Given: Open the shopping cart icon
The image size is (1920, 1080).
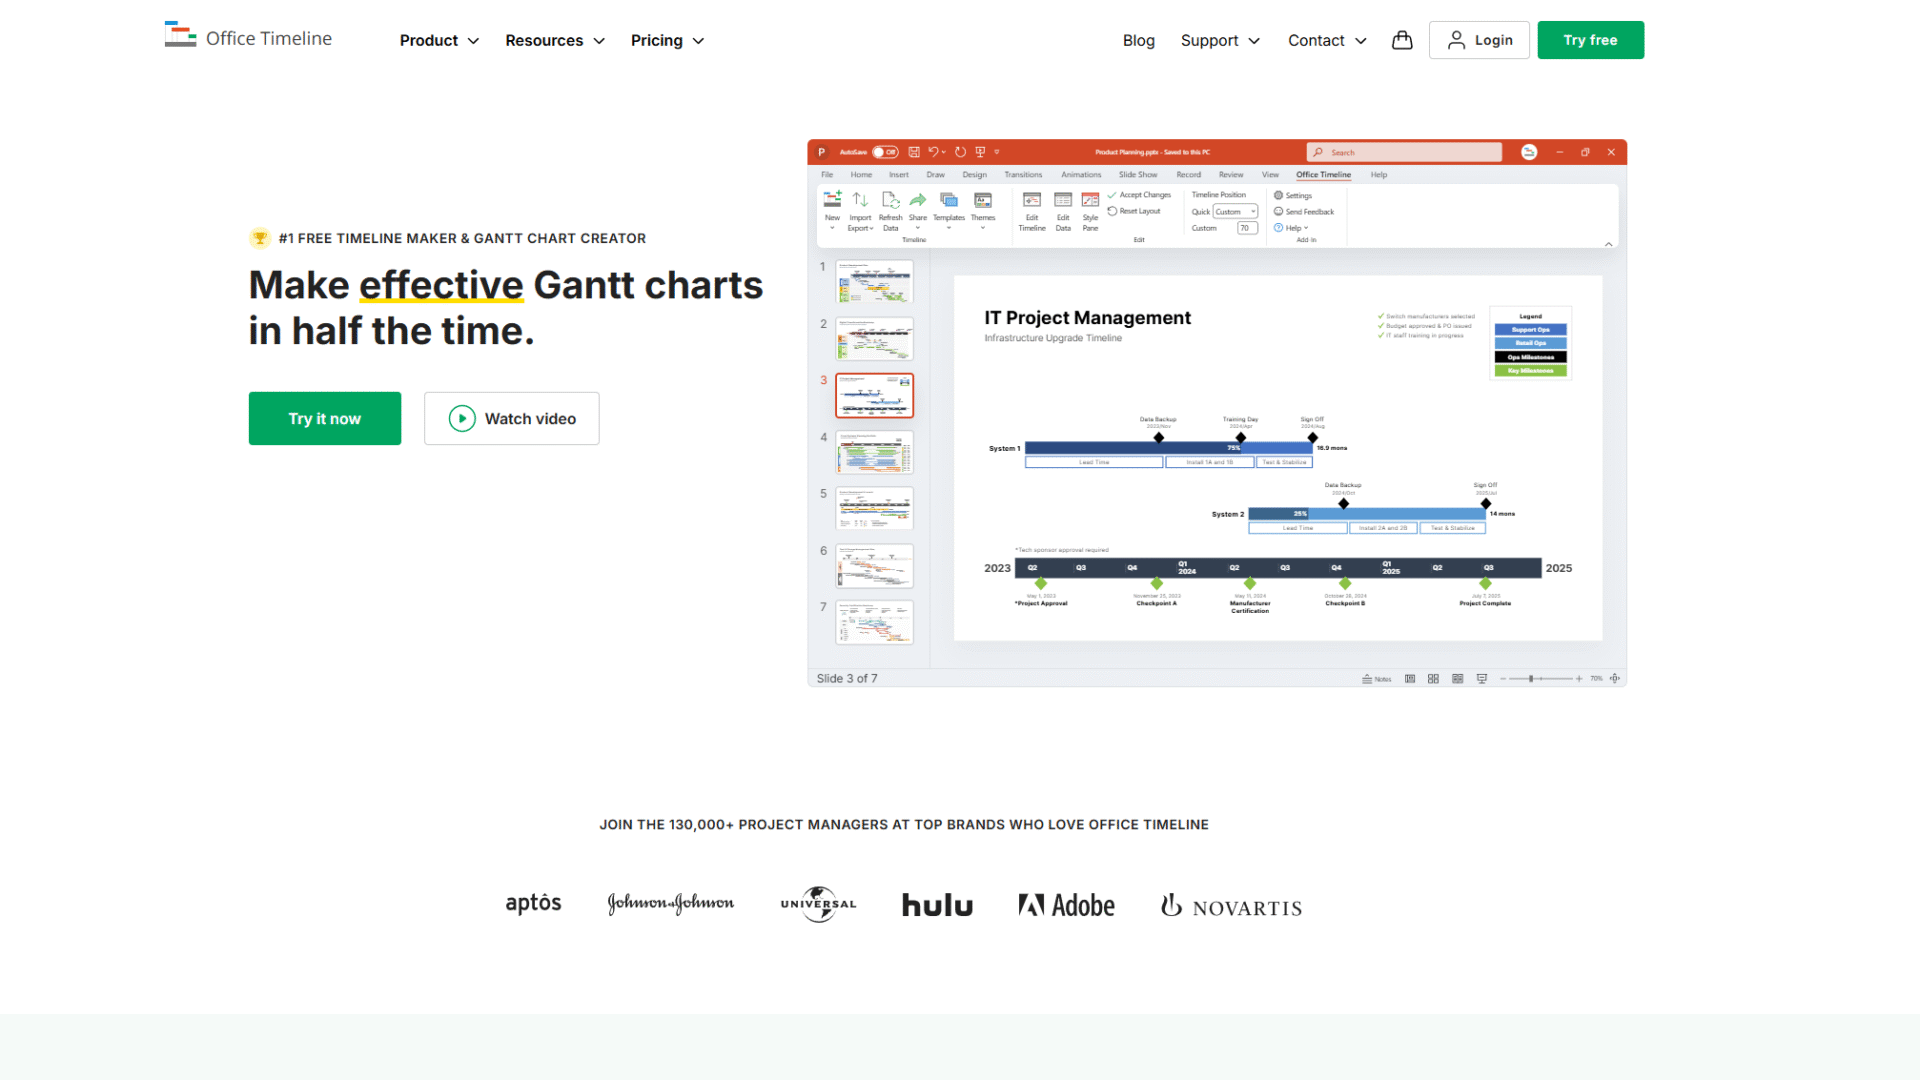Looking at the screenshot, I should (x=1402, y=40).
